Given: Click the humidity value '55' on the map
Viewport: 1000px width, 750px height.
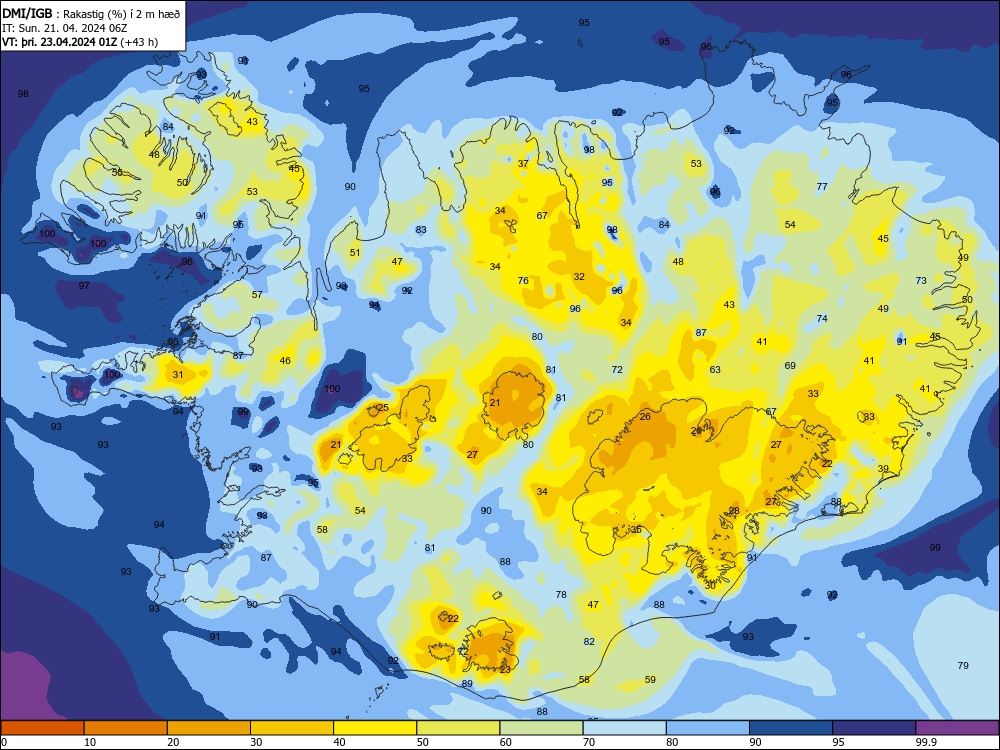Looking at the screenshot, I should coord(117,173).
